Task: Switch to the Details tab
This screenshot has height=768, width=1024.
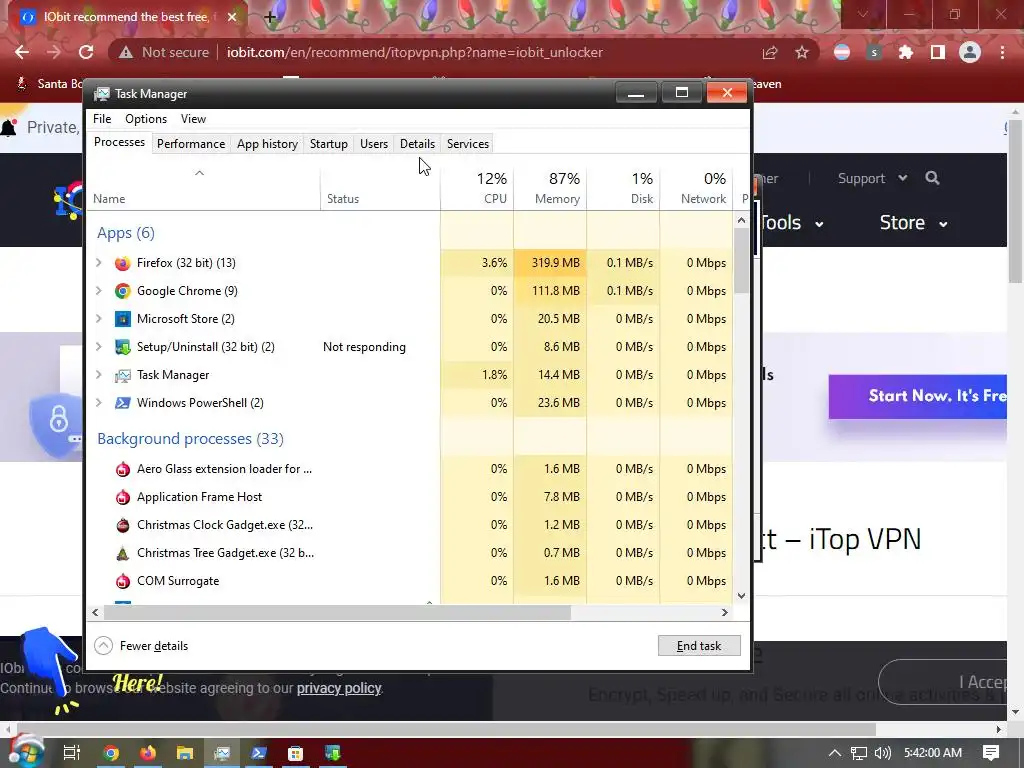Action: click(417, 144)
